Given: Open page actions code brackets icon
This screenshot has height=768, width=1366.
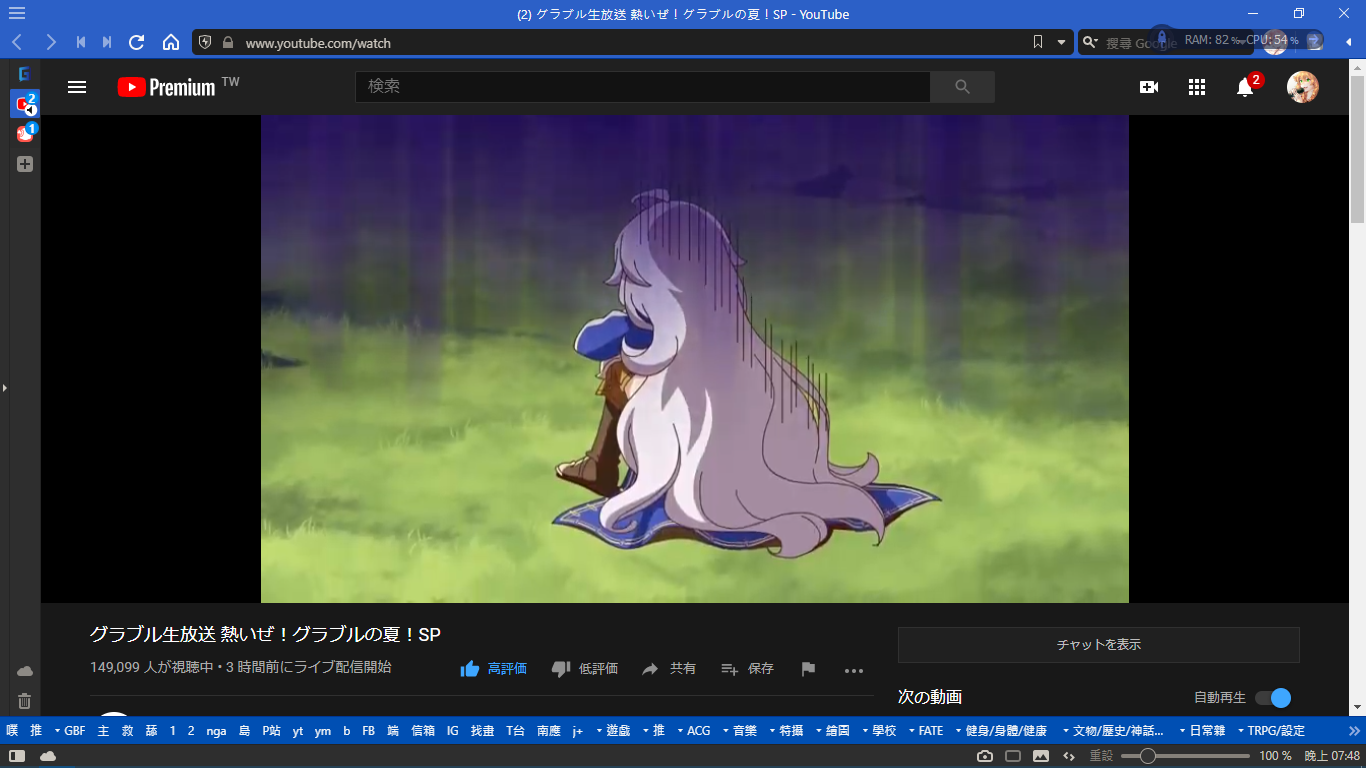Looking at the screenshot, I should pyautogui.click(x=1069, y=756).
